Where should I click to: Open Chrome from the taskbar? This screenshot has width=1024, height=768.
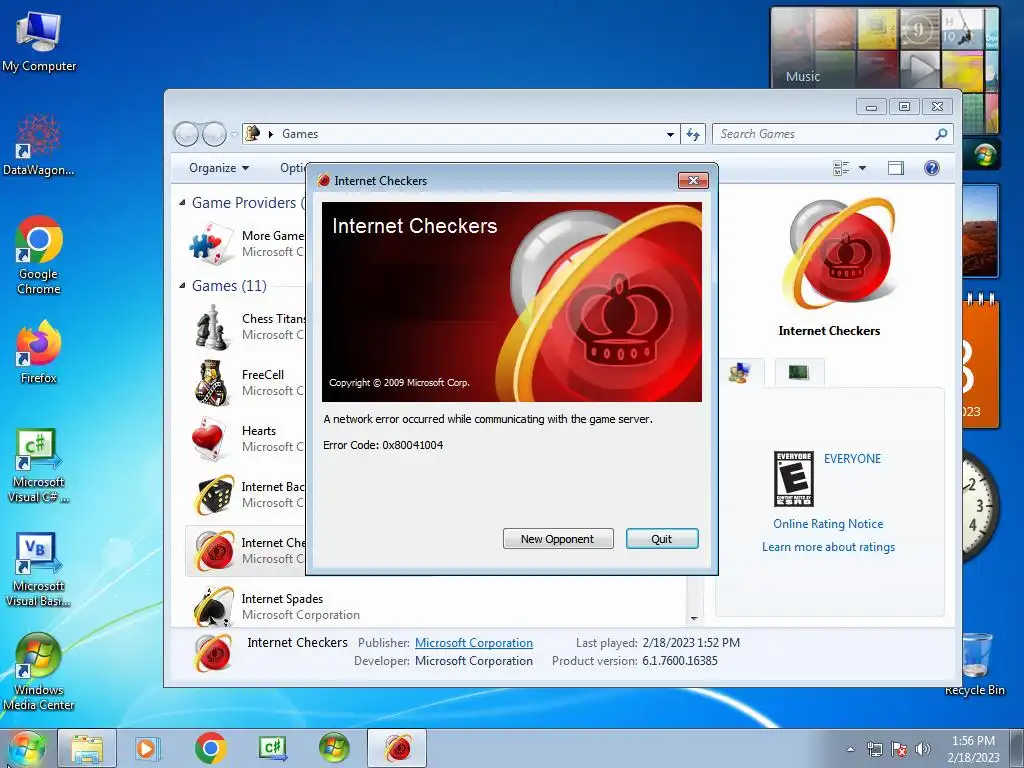210,748
